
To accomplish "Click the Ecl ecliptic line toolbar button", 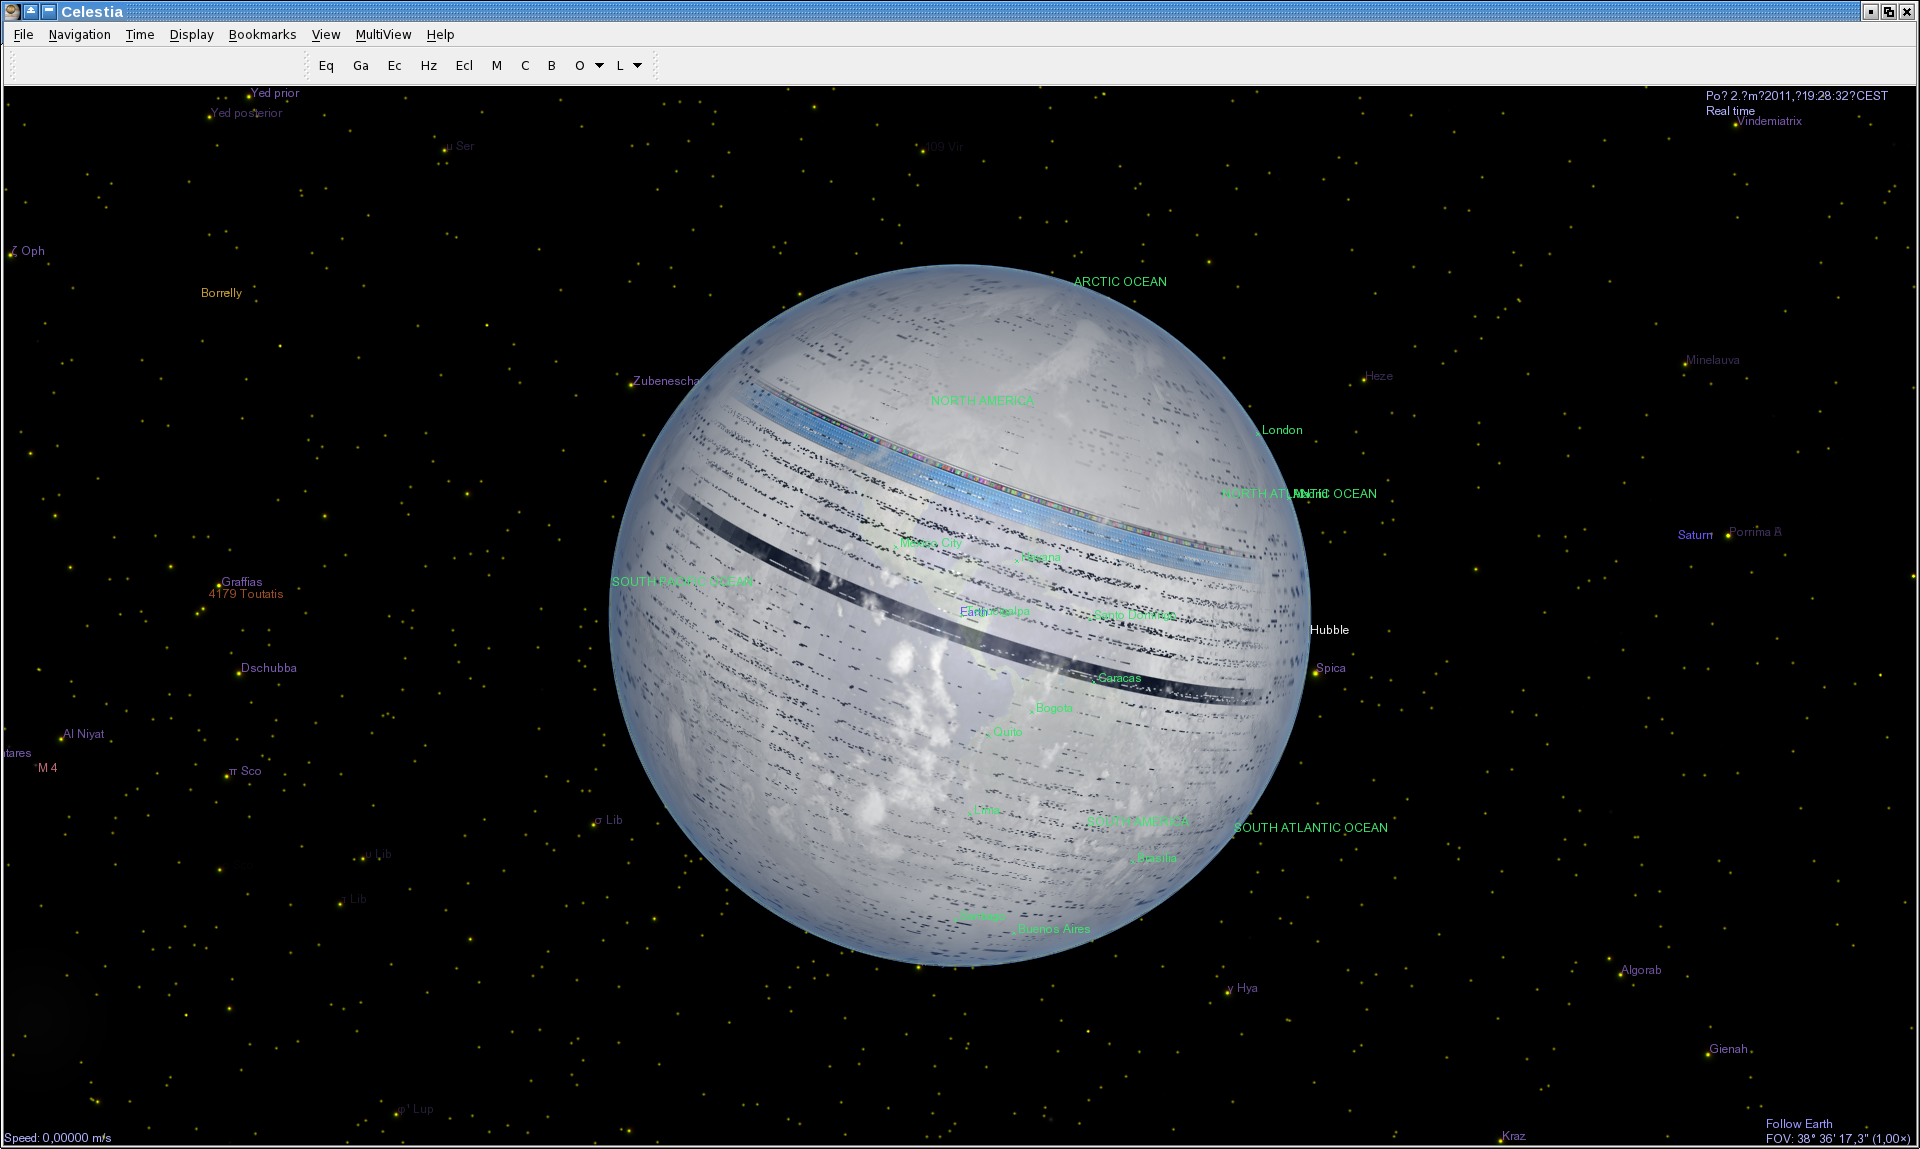I will (464, 66).
